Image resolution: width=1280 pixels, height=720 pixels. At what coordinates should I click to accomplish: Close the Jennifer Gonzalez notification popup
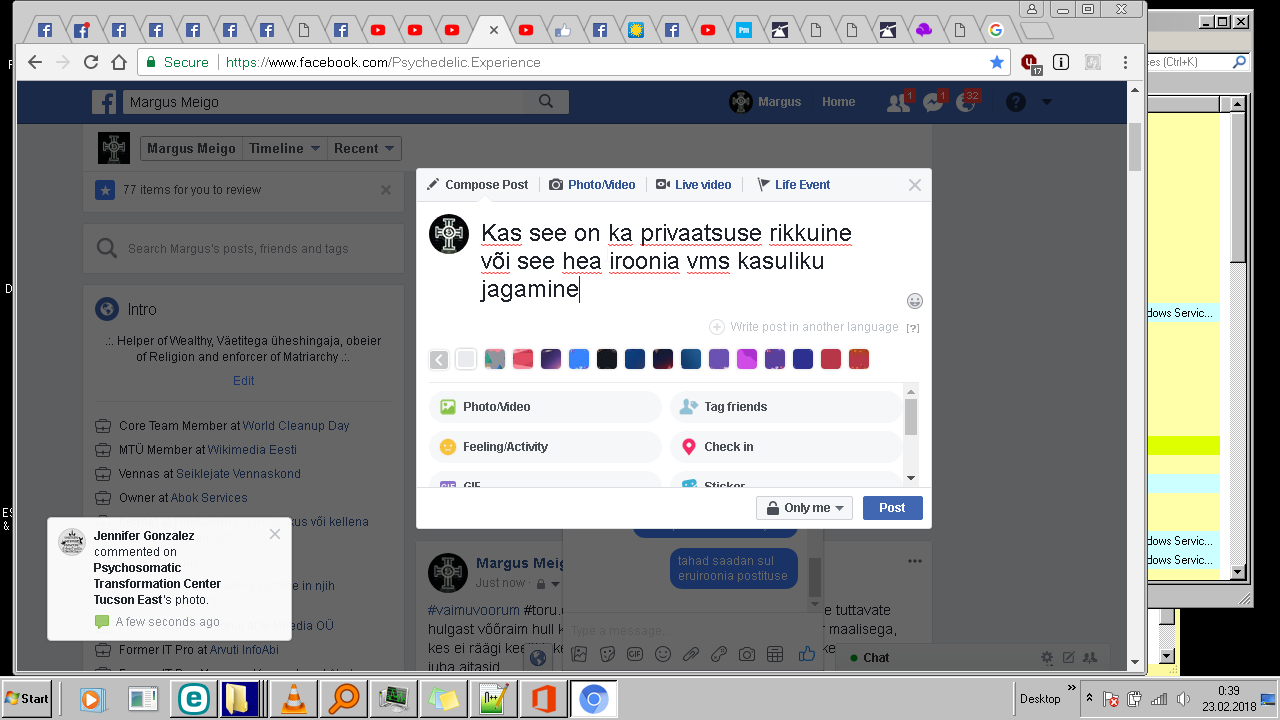pyautogui.click(x=275, y=534)
